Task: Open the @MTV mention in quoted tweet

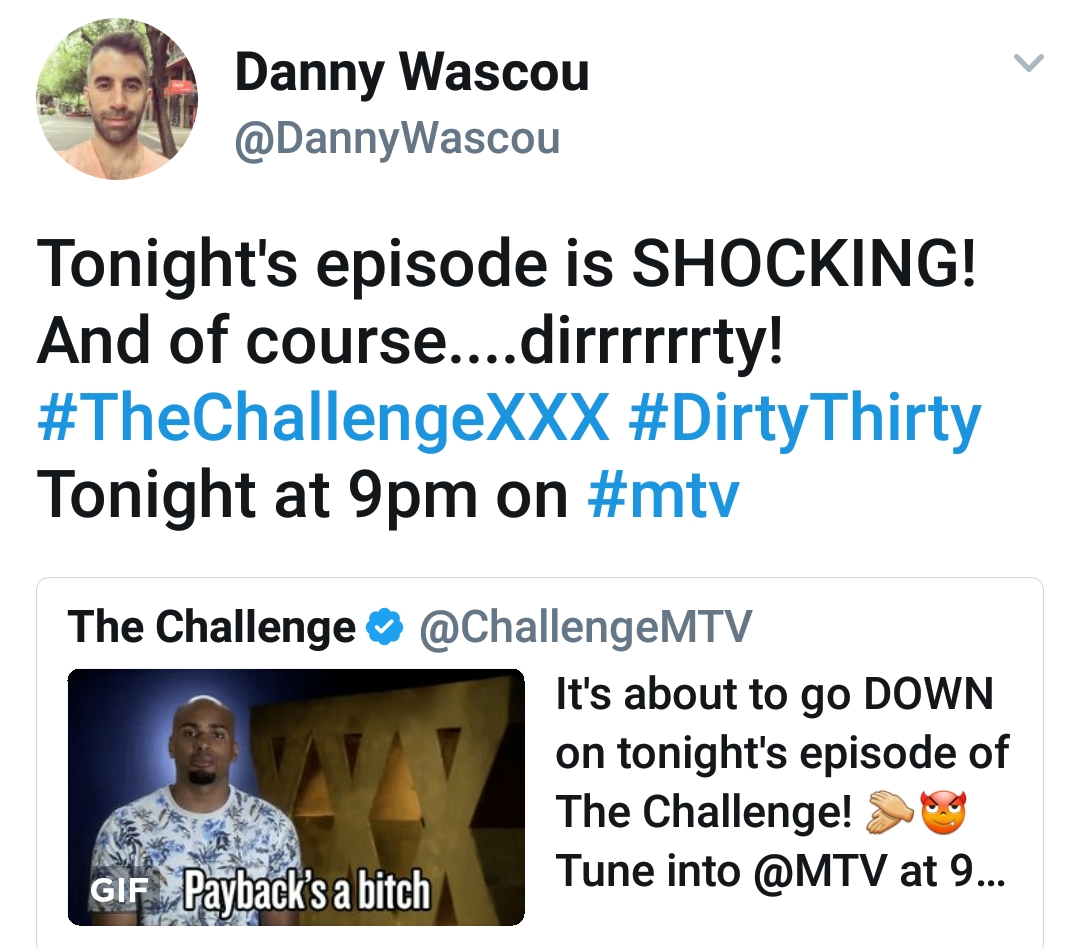Action: pos(822,871)
